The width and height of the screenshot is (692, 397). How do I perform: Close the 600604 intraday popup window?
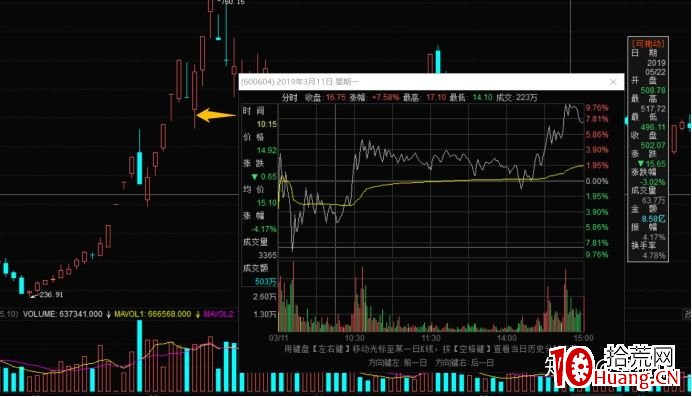click(x=613, y=82)
